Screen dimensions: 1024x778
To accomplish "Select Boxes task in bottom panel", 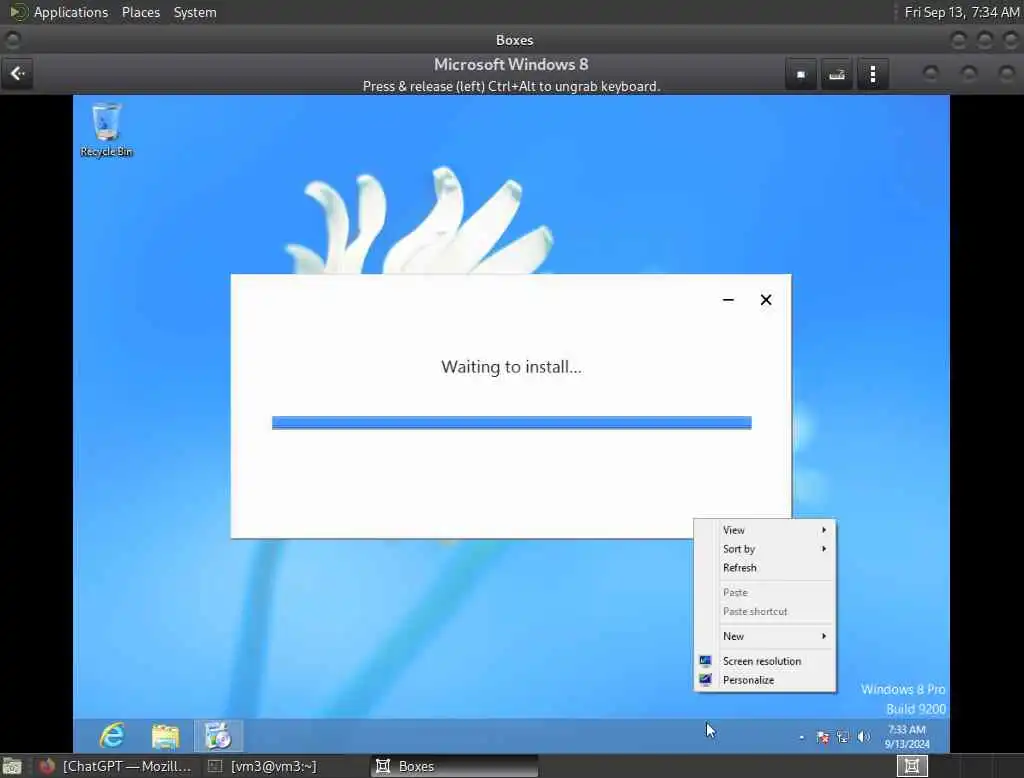I will click(455, 766).
